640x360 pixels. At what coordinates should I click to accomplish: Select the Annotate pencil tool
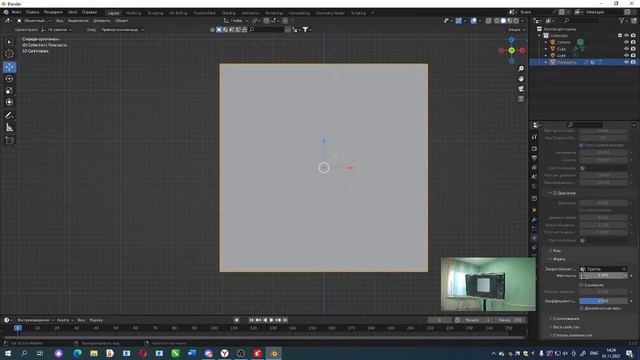pos(9,116)
